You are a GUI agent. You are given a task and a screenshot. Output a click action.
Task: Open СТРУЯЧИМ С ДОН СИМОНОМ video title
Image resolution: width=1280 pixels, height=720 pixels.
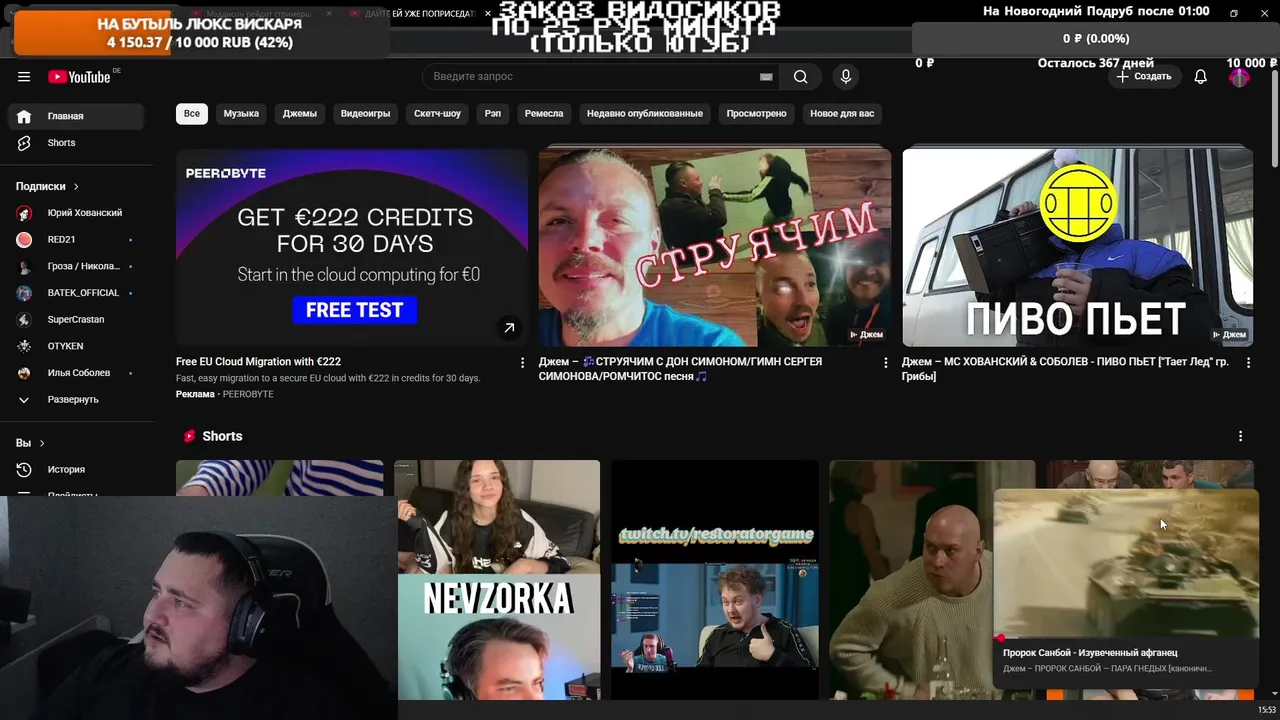pos(680,369)
